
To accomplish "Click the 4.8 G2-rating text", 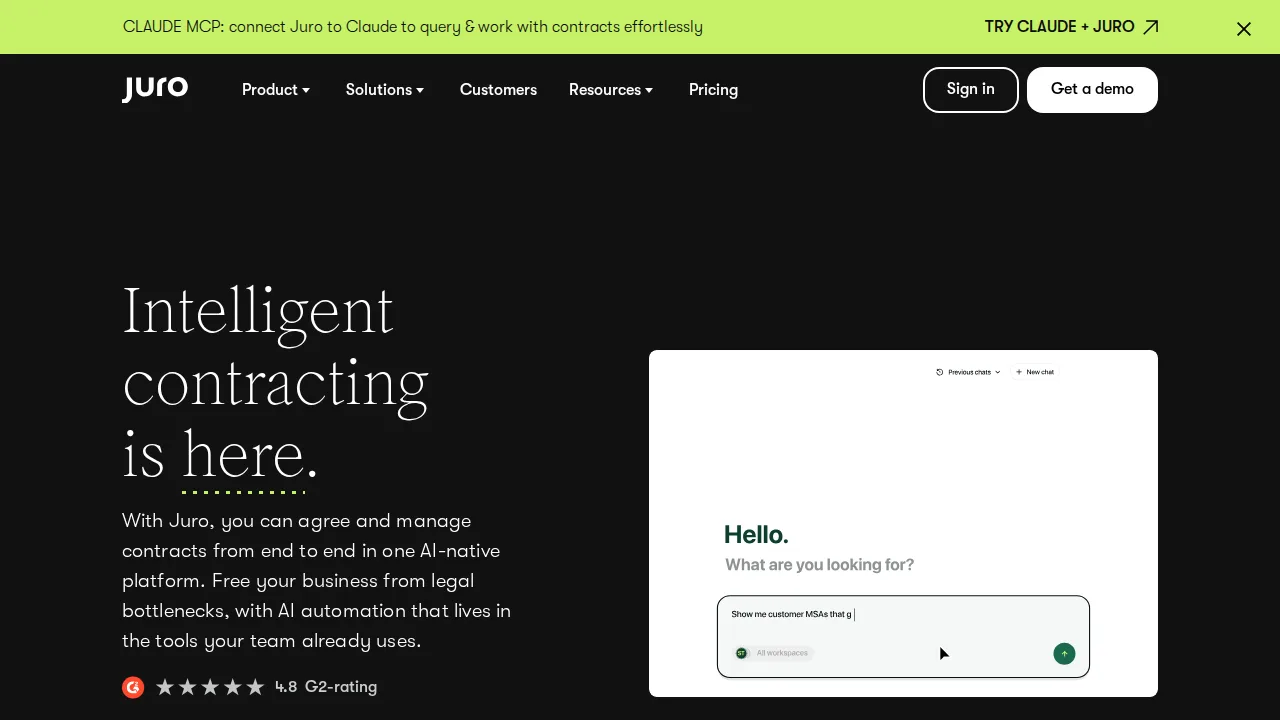I will pos(326,687).
